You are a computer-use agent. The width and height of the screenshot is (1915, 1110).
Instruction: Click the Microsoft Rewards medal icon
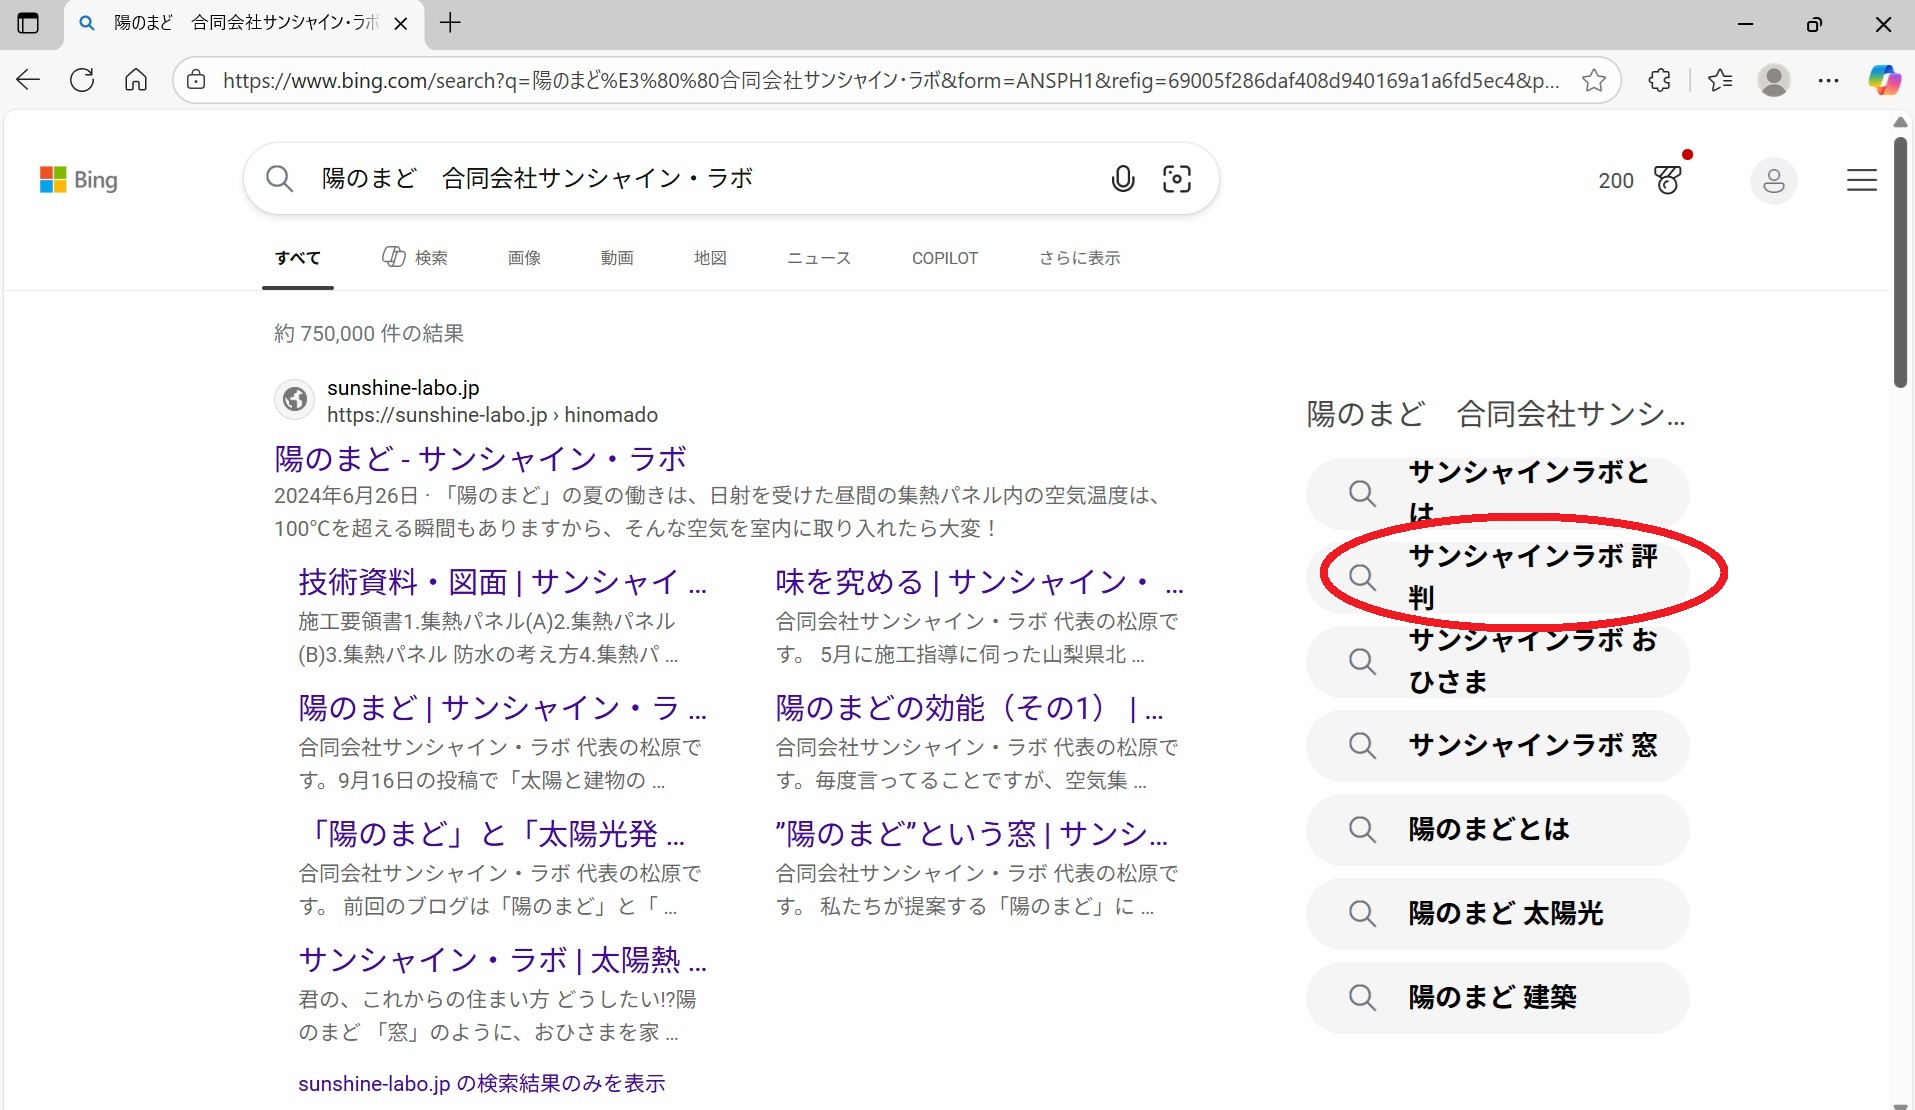point(1668,180)
